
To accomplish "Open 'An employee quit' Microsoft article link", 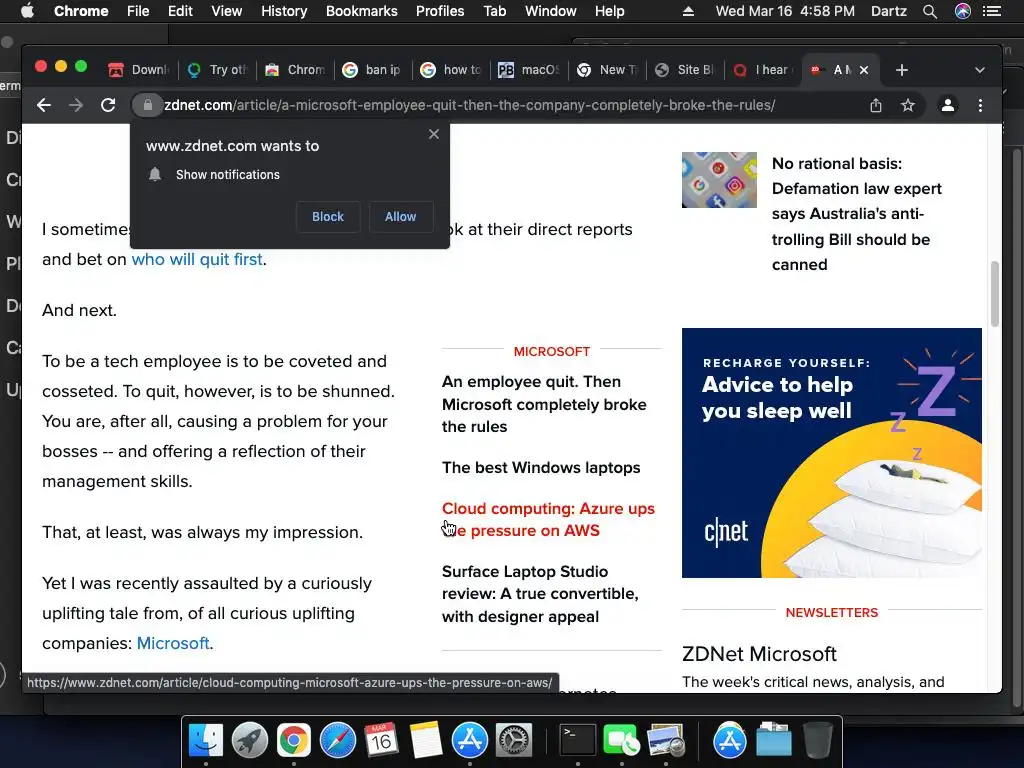I will (x=544, y=404).
